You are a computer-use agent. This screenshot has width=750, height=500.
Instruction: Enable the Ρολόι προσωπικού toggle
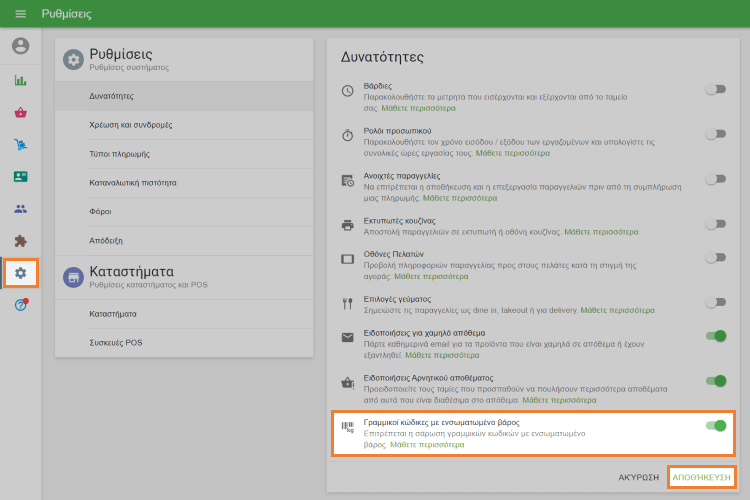point(714,133)
